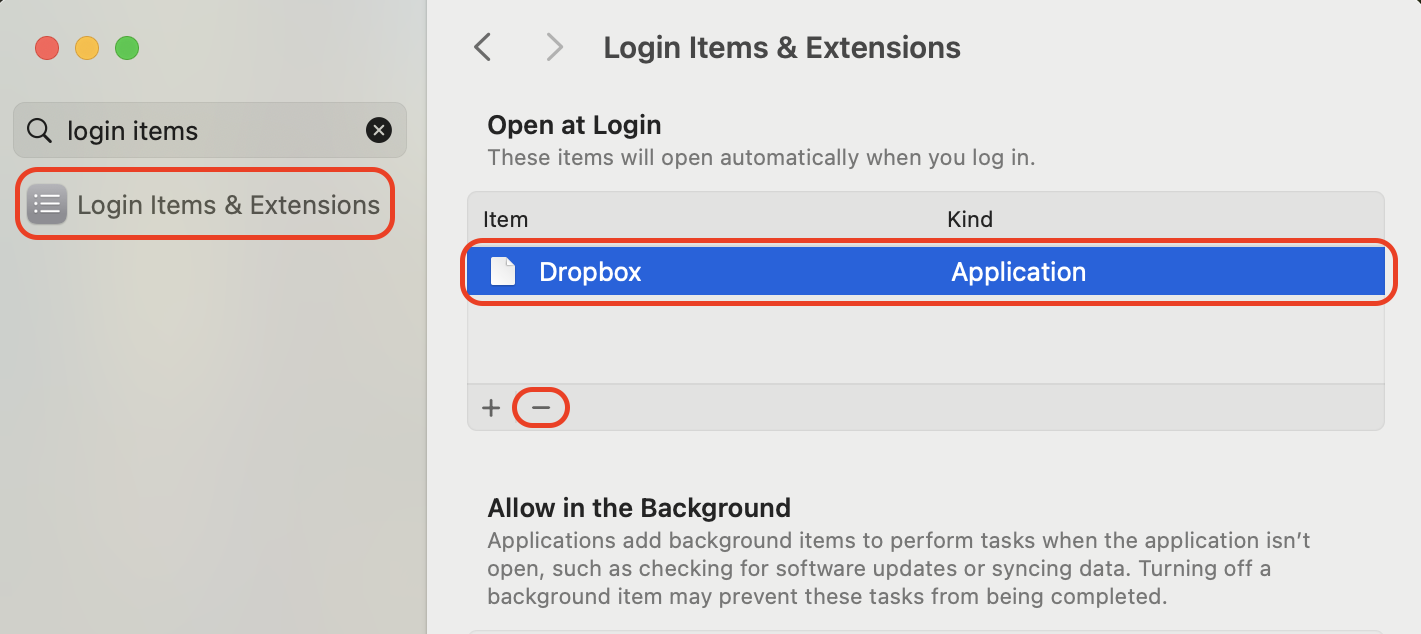The width and height of the screenshot is (1421, 634).
Task: Click the Login Items & Extensions page title
Action: point(781,46)
